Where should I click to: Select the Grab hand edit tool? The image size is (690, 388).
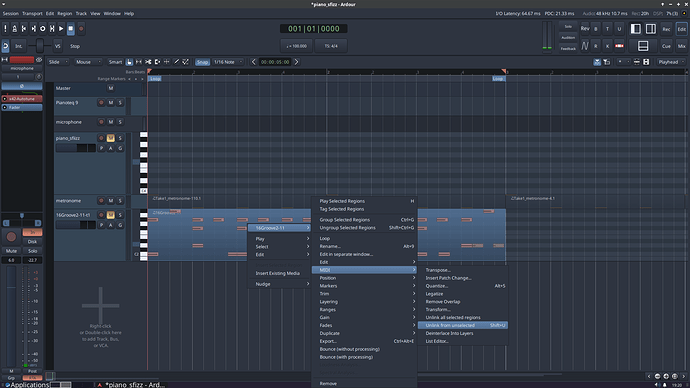tap(129, 62)
